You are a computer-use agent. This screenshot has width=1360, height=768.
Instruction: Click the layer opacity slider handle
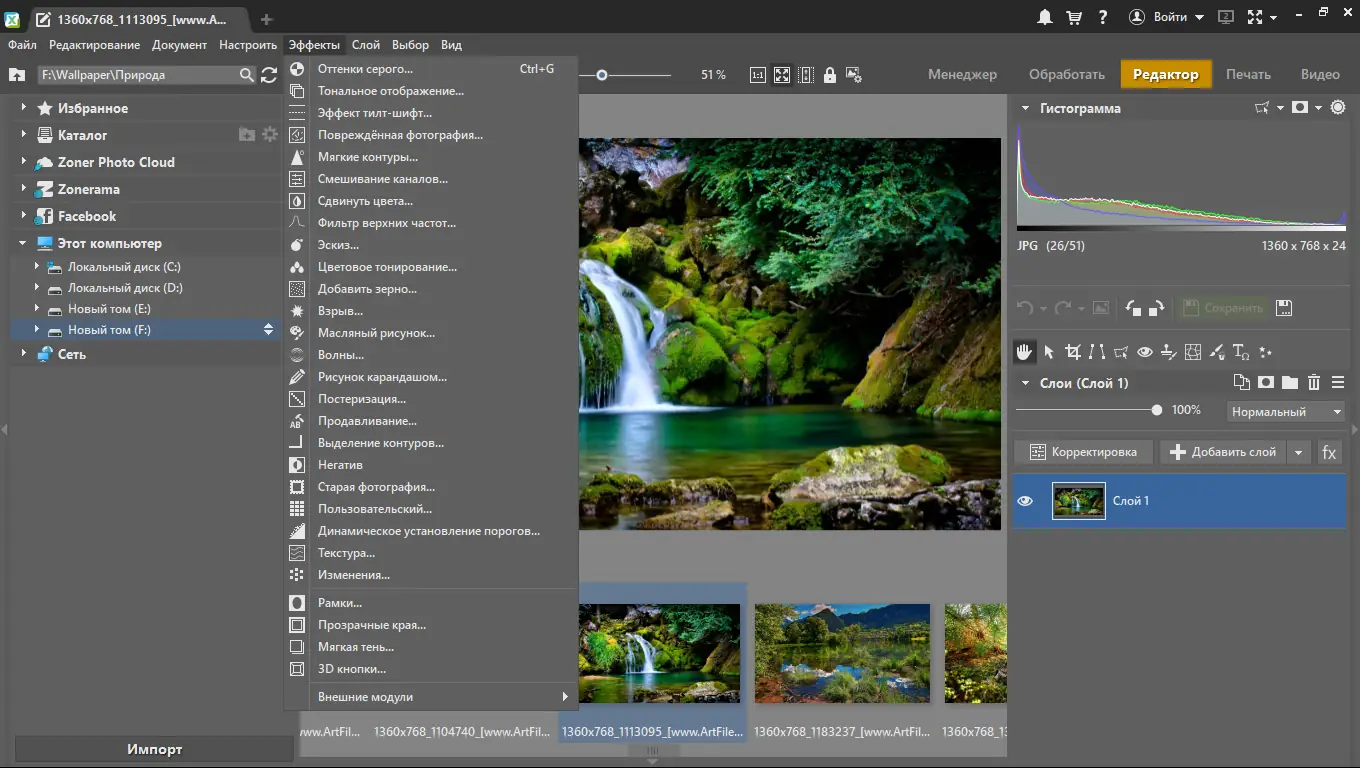[x=1157, y=410]
